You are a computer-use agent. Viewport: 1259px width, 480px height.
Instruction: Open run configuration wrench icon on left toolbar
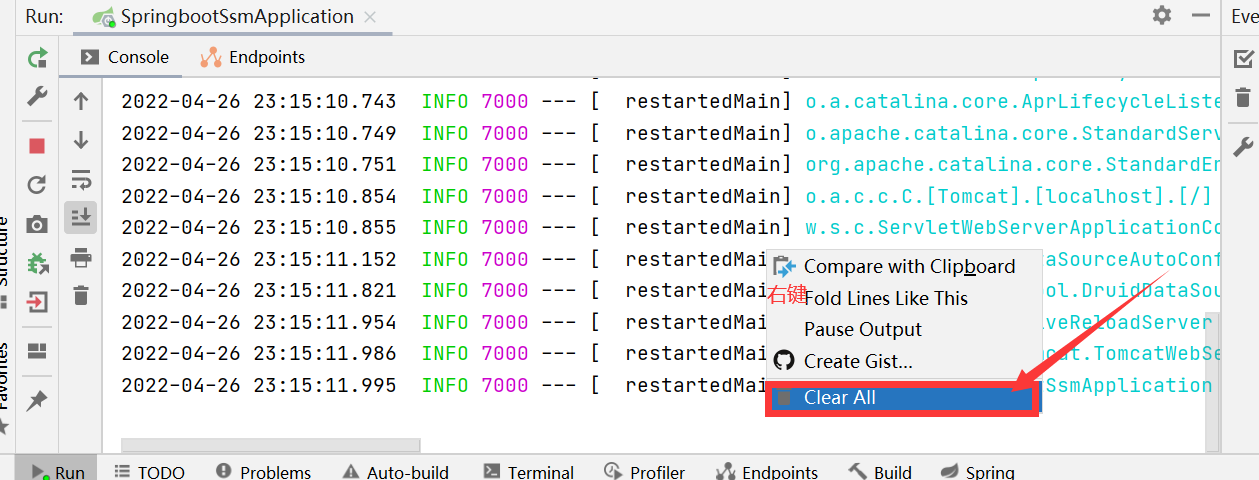(37, 96)
